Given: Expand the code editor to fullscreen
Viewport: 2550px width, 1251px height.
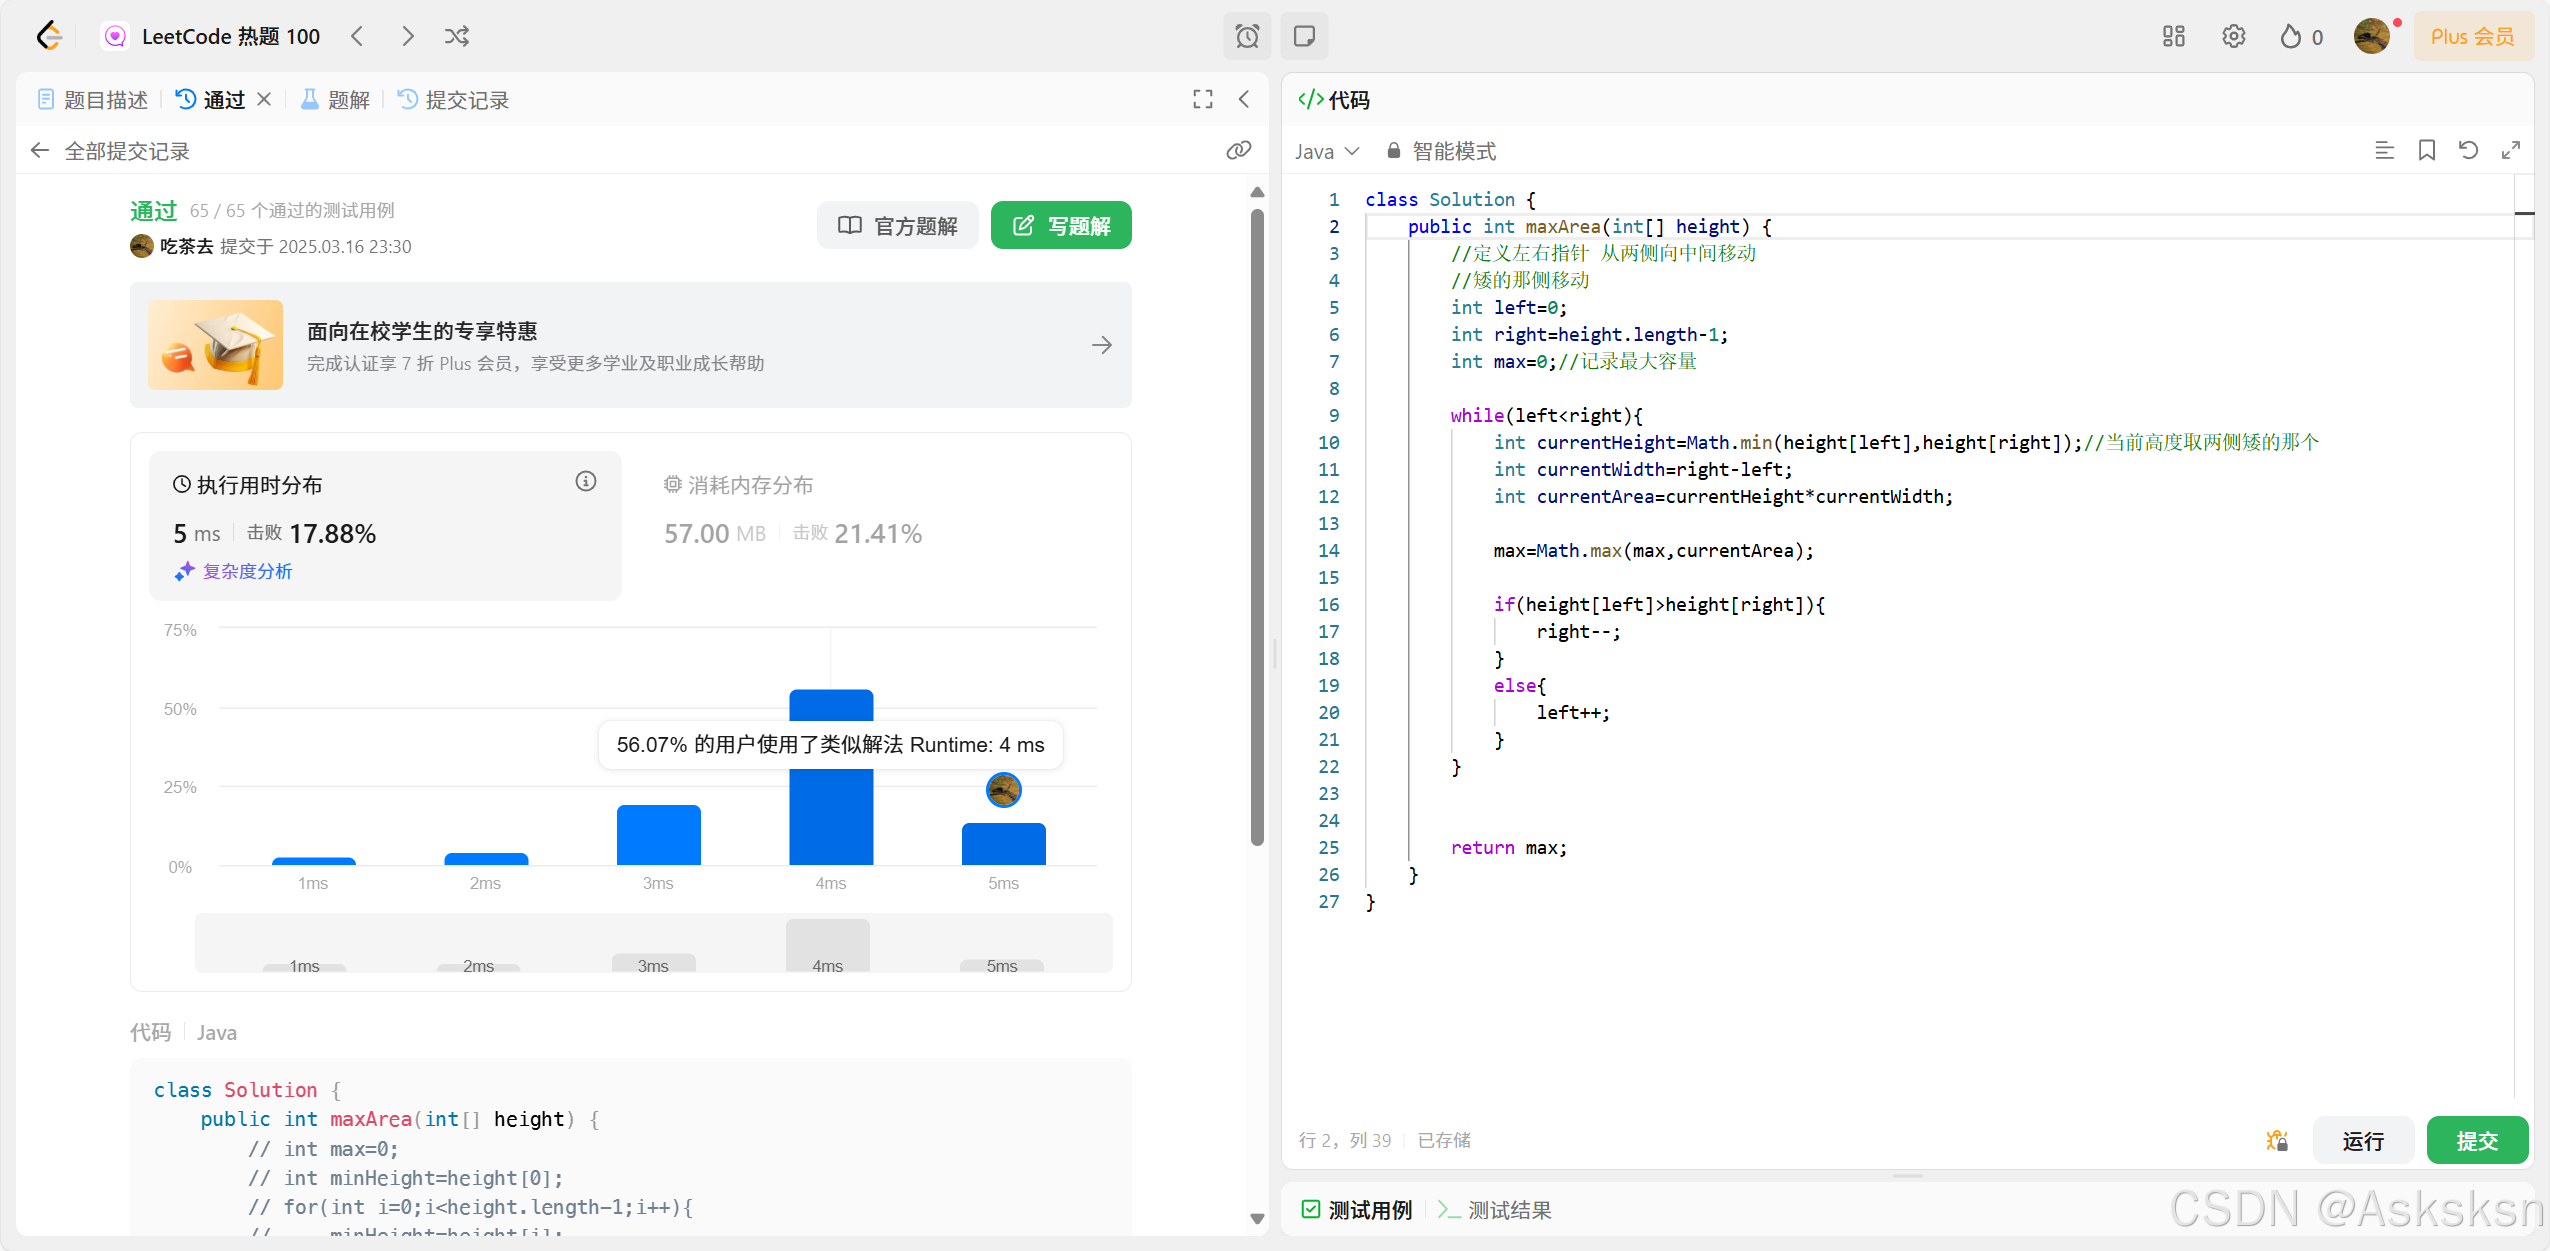Looking at the screenshot, I should (x=2510, y=151).
